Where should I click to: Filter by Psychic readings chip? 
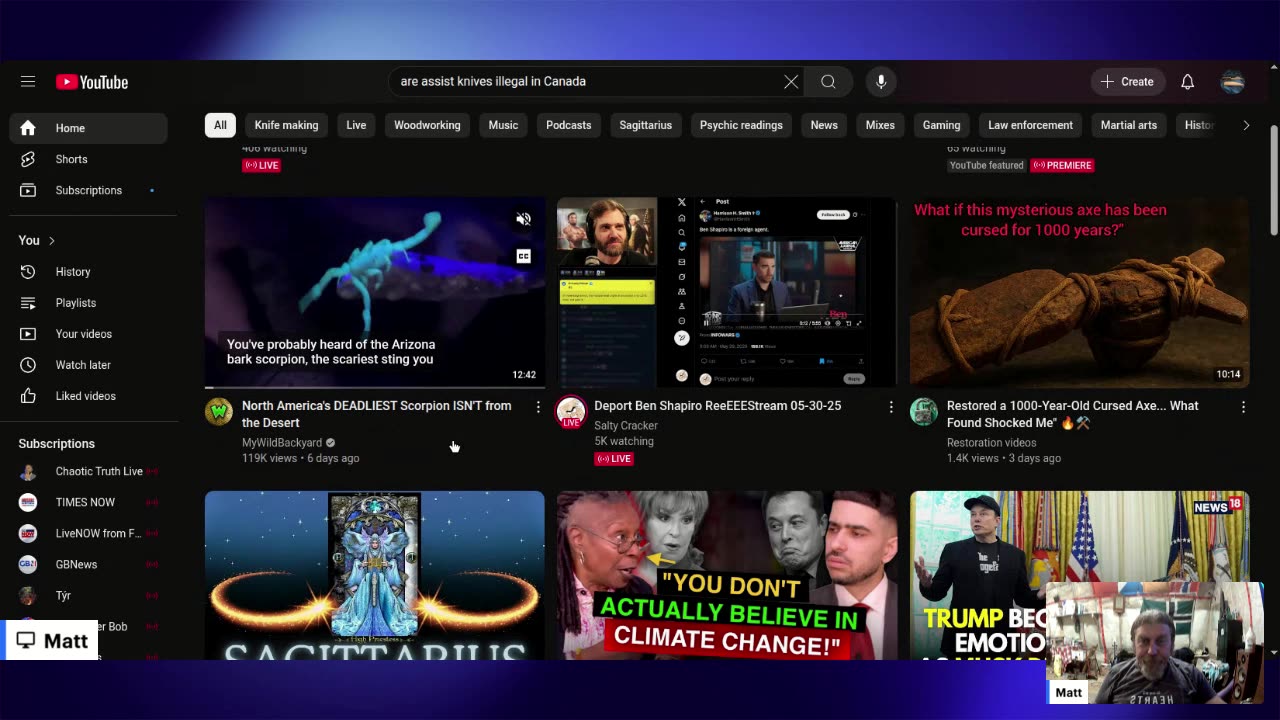[x=741, y=125]
